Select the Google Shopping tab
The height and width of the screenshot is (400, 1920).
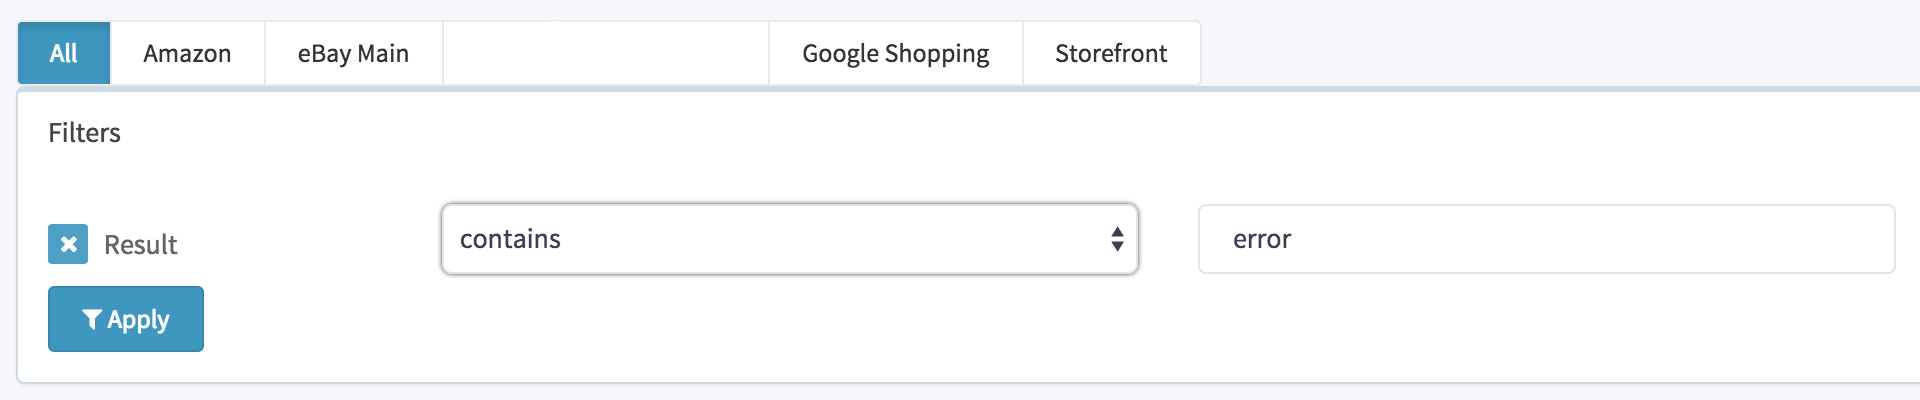895,53
